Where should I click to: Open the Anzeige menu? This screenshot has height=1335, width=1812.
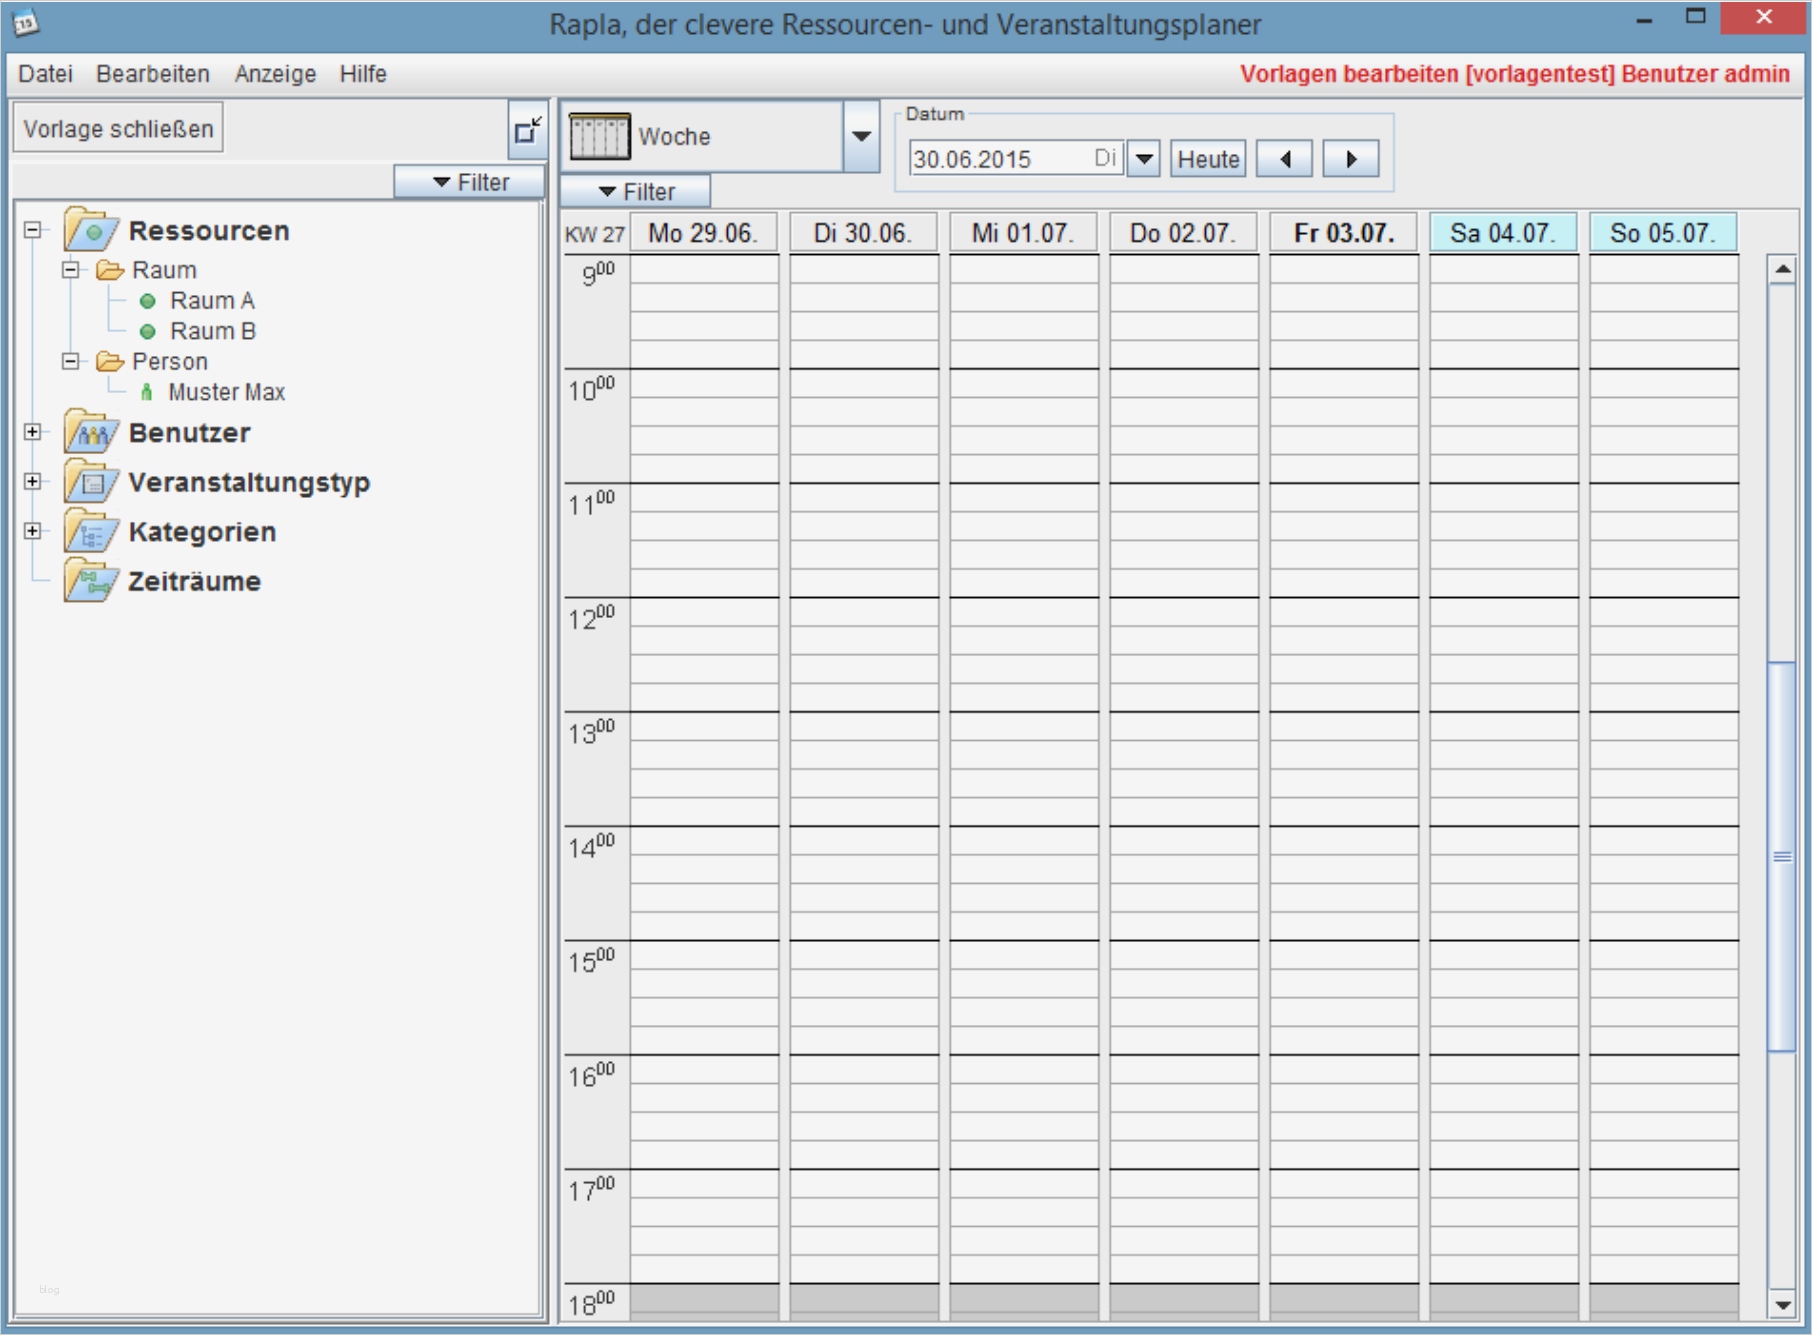click(x=275, y=74)
